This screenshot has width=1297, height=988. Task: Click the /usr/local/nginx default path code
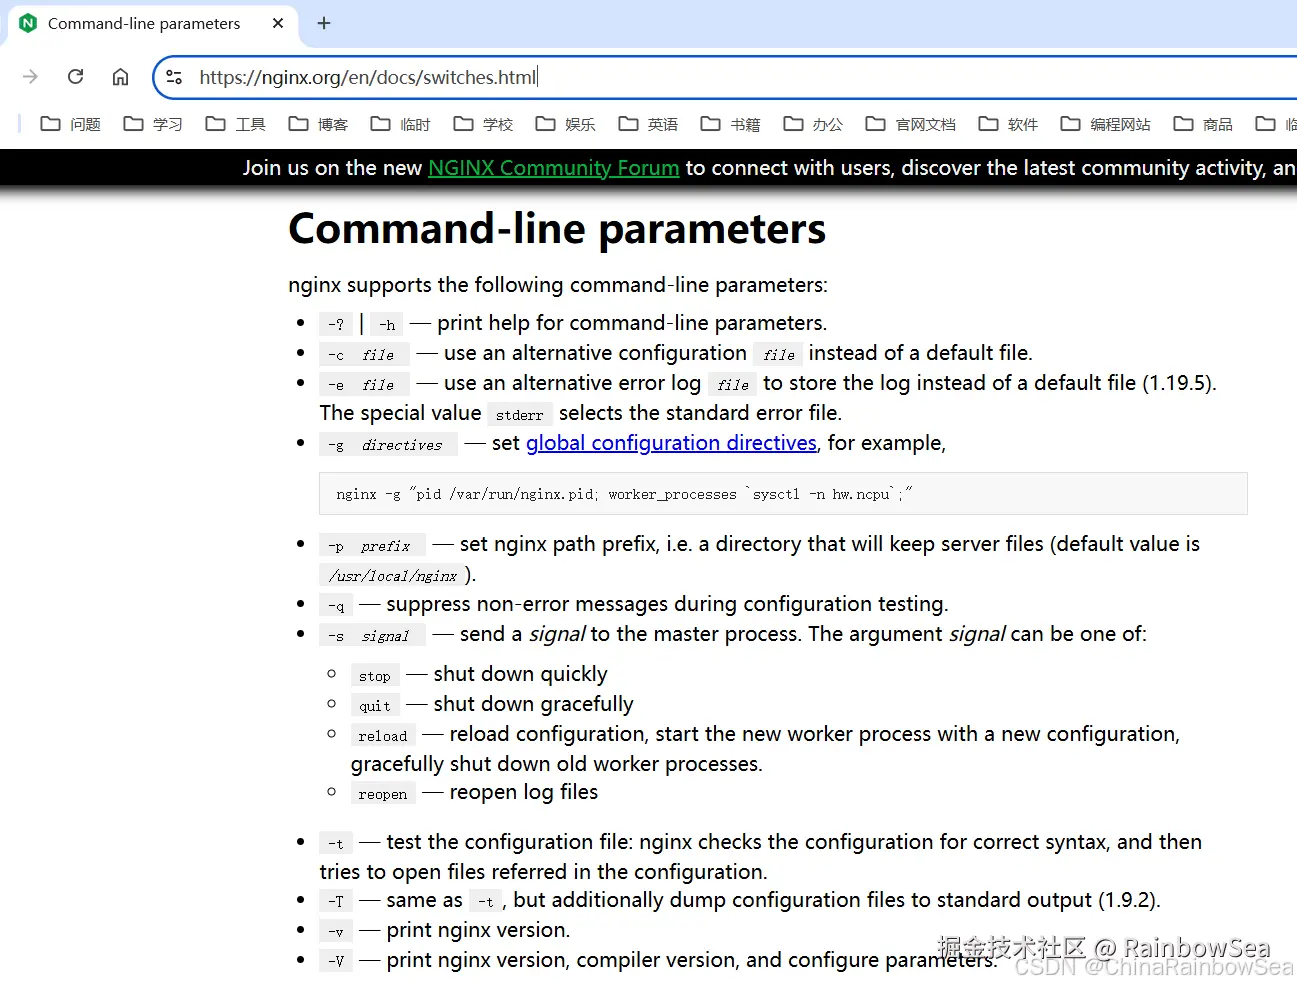point(392,575)
